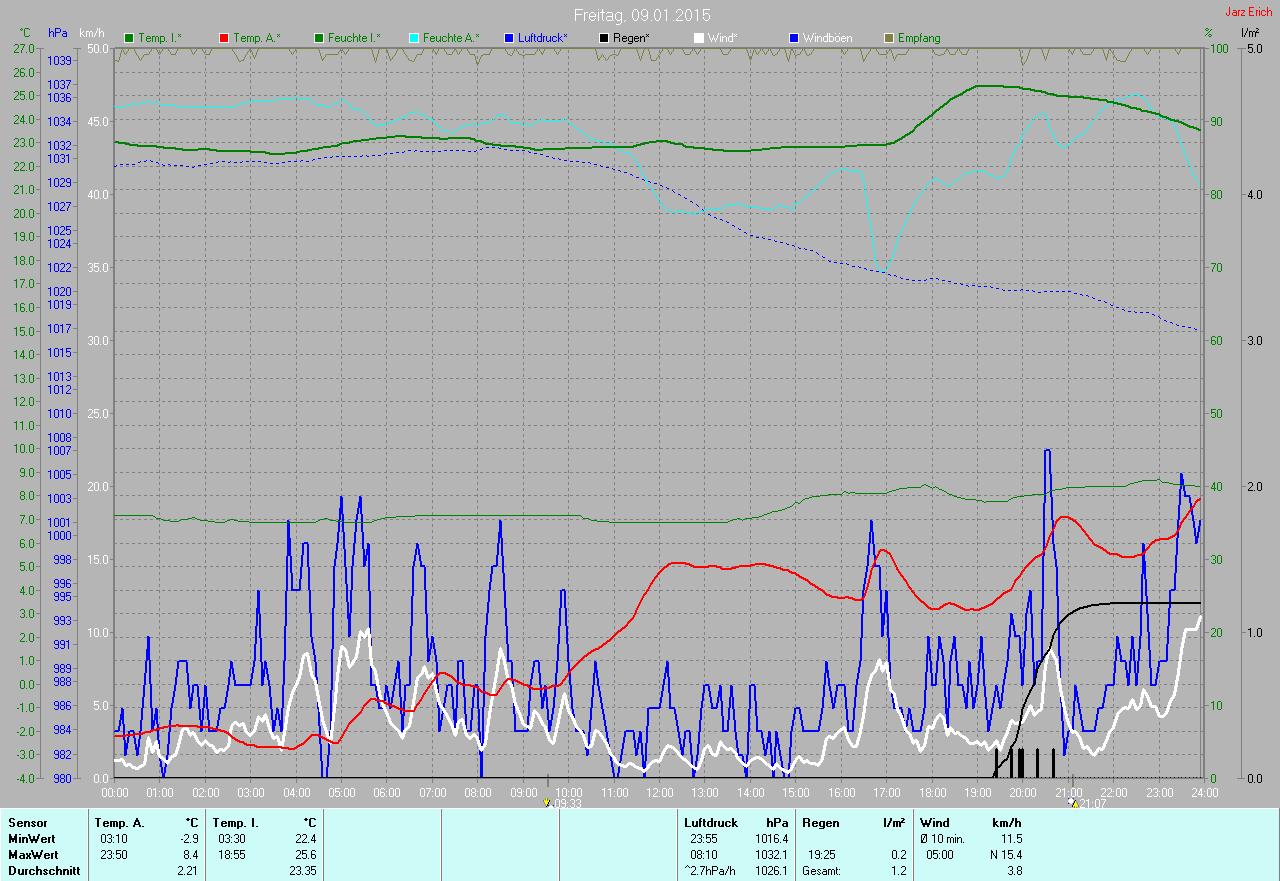The image size is (1280, 881).
Task: Select the Regen column header in table
Action: 820,823
